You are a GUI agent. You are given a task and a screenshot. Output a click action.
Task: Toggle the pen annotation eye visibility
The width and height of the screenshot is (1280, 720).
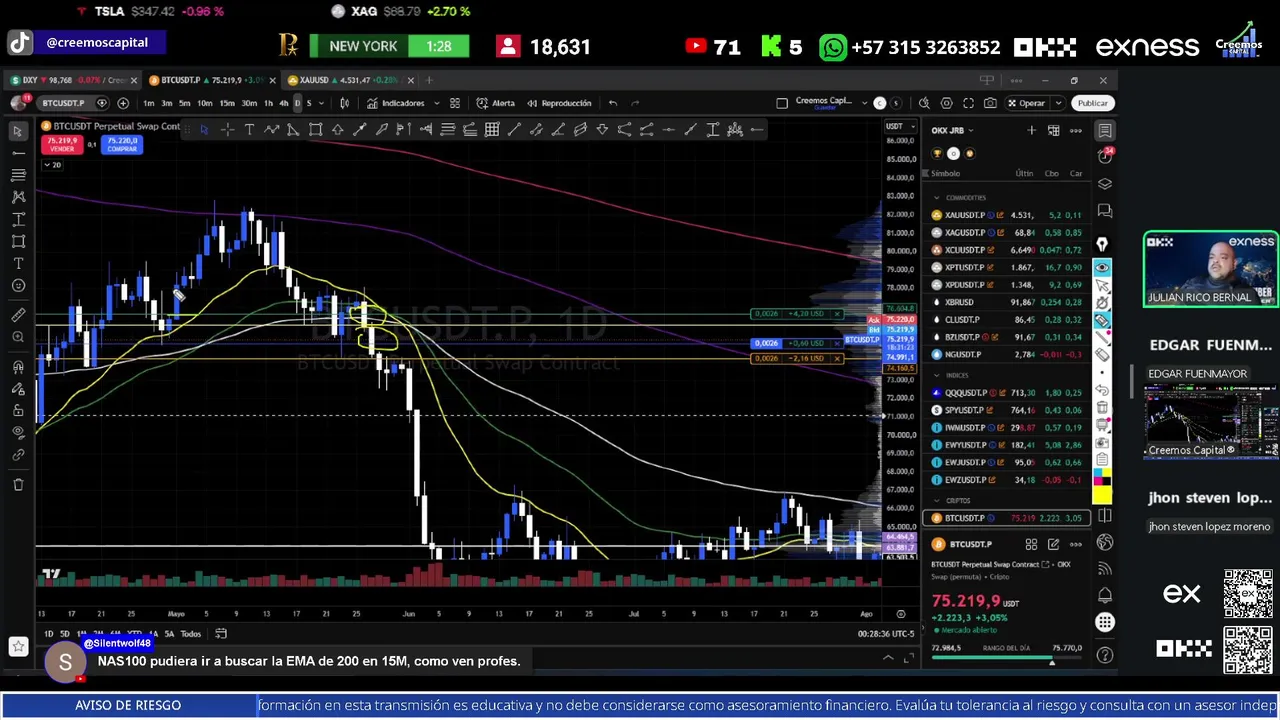pyautogui.click(x=1102, y=267)
